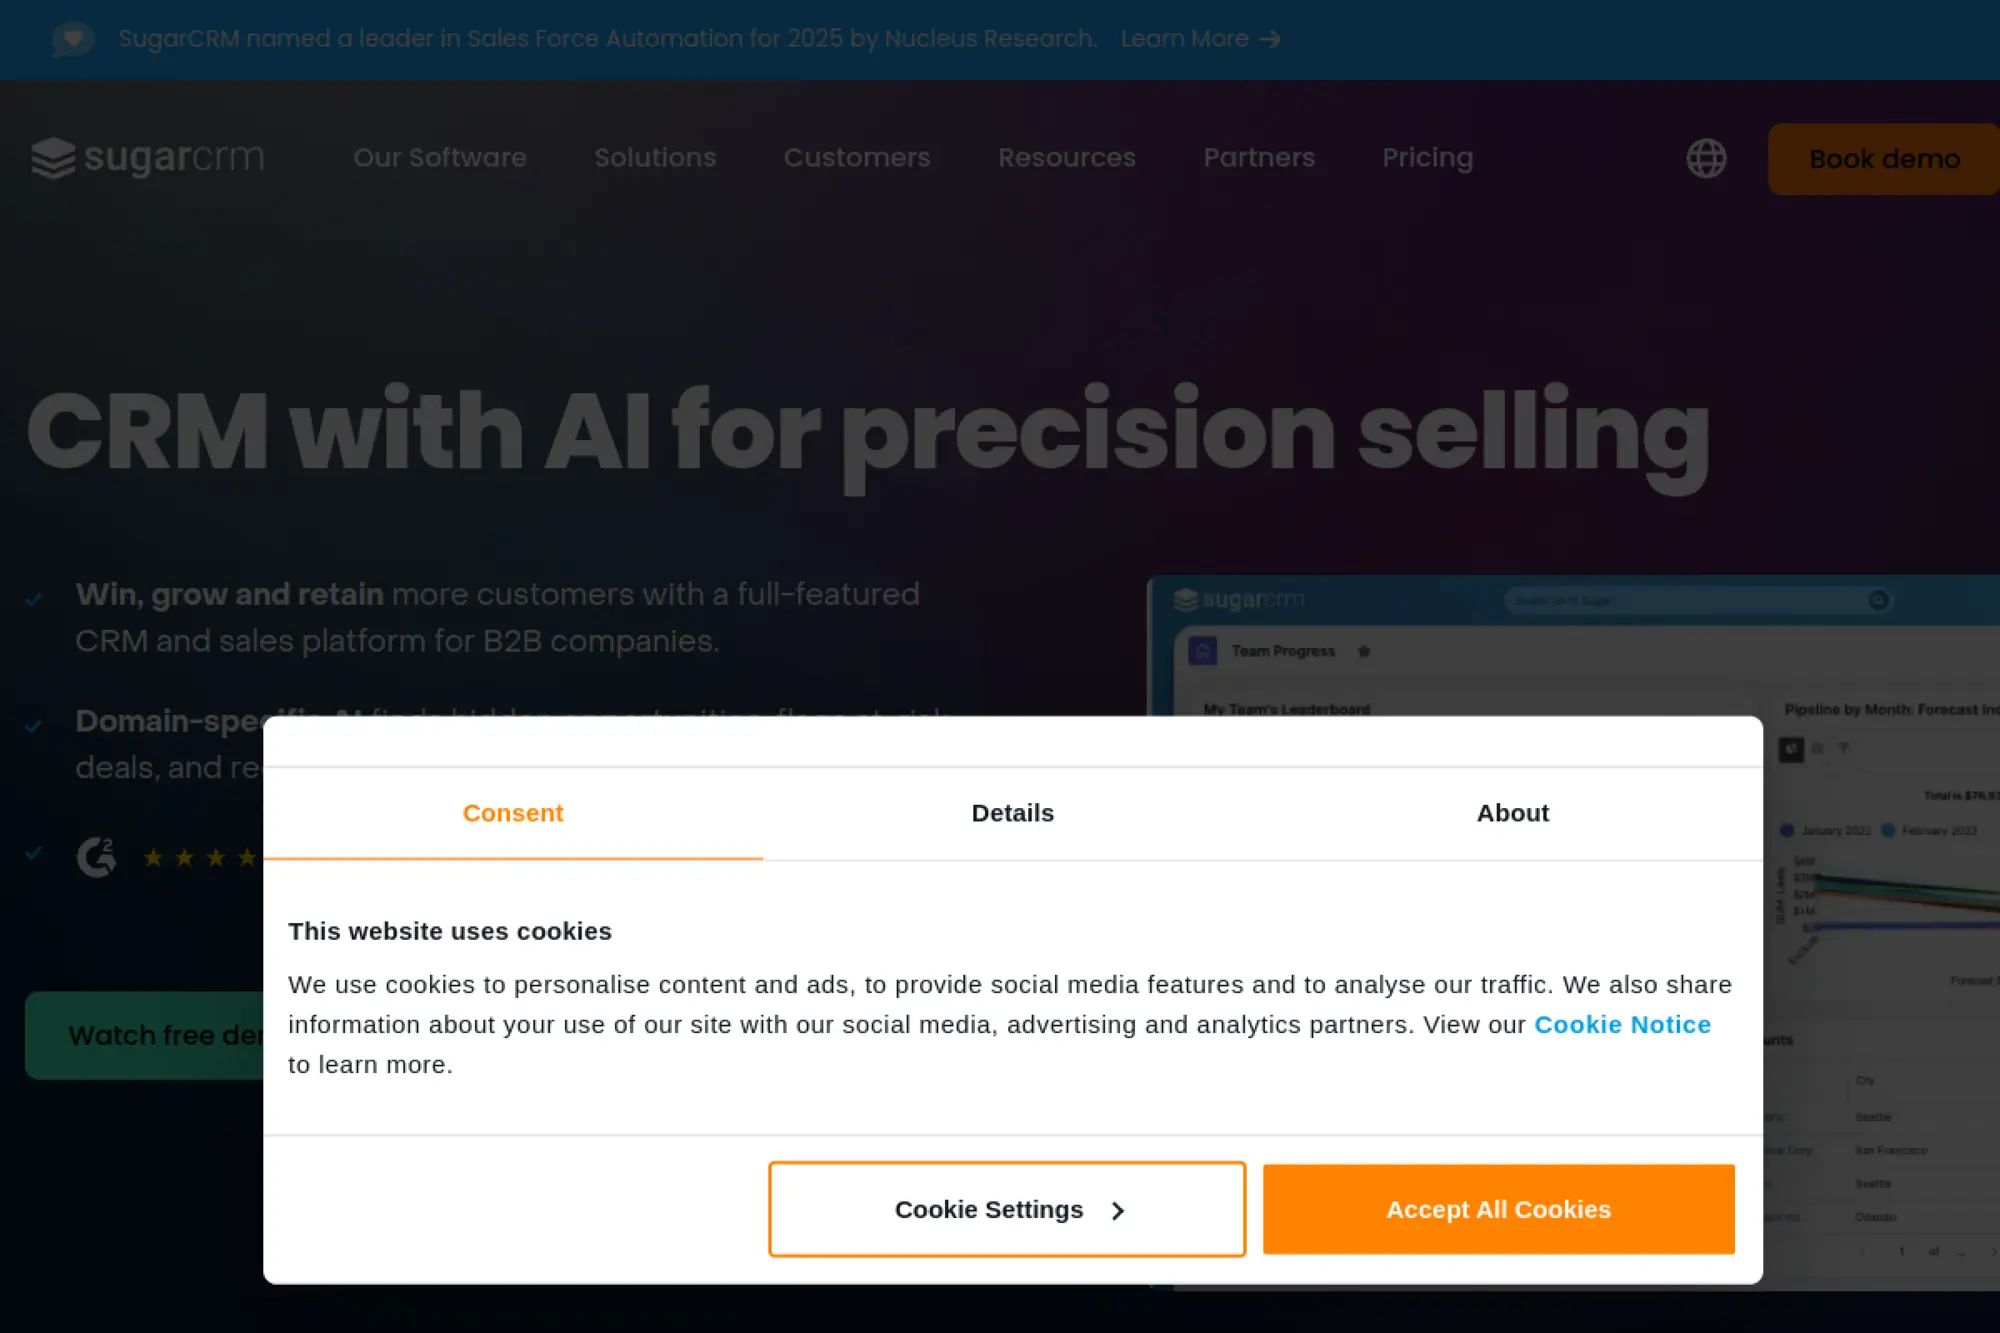
Task: Open the Our Software navigation menu
Action: (440, 158)
